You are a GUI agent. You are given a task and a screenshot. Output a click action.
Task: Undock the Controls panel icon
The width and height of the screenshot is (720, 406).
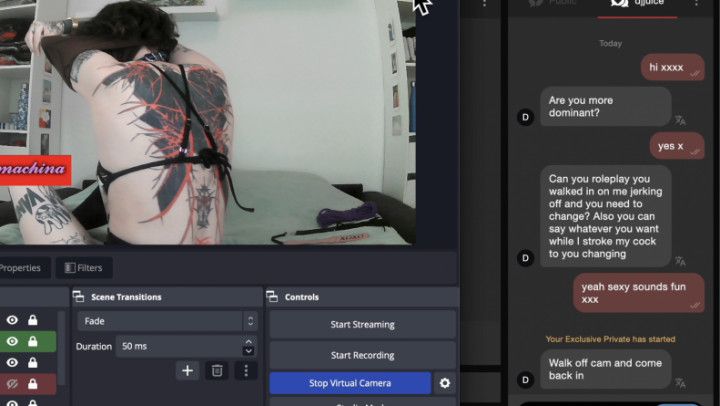pyautogui.click(x=273, y=297)
